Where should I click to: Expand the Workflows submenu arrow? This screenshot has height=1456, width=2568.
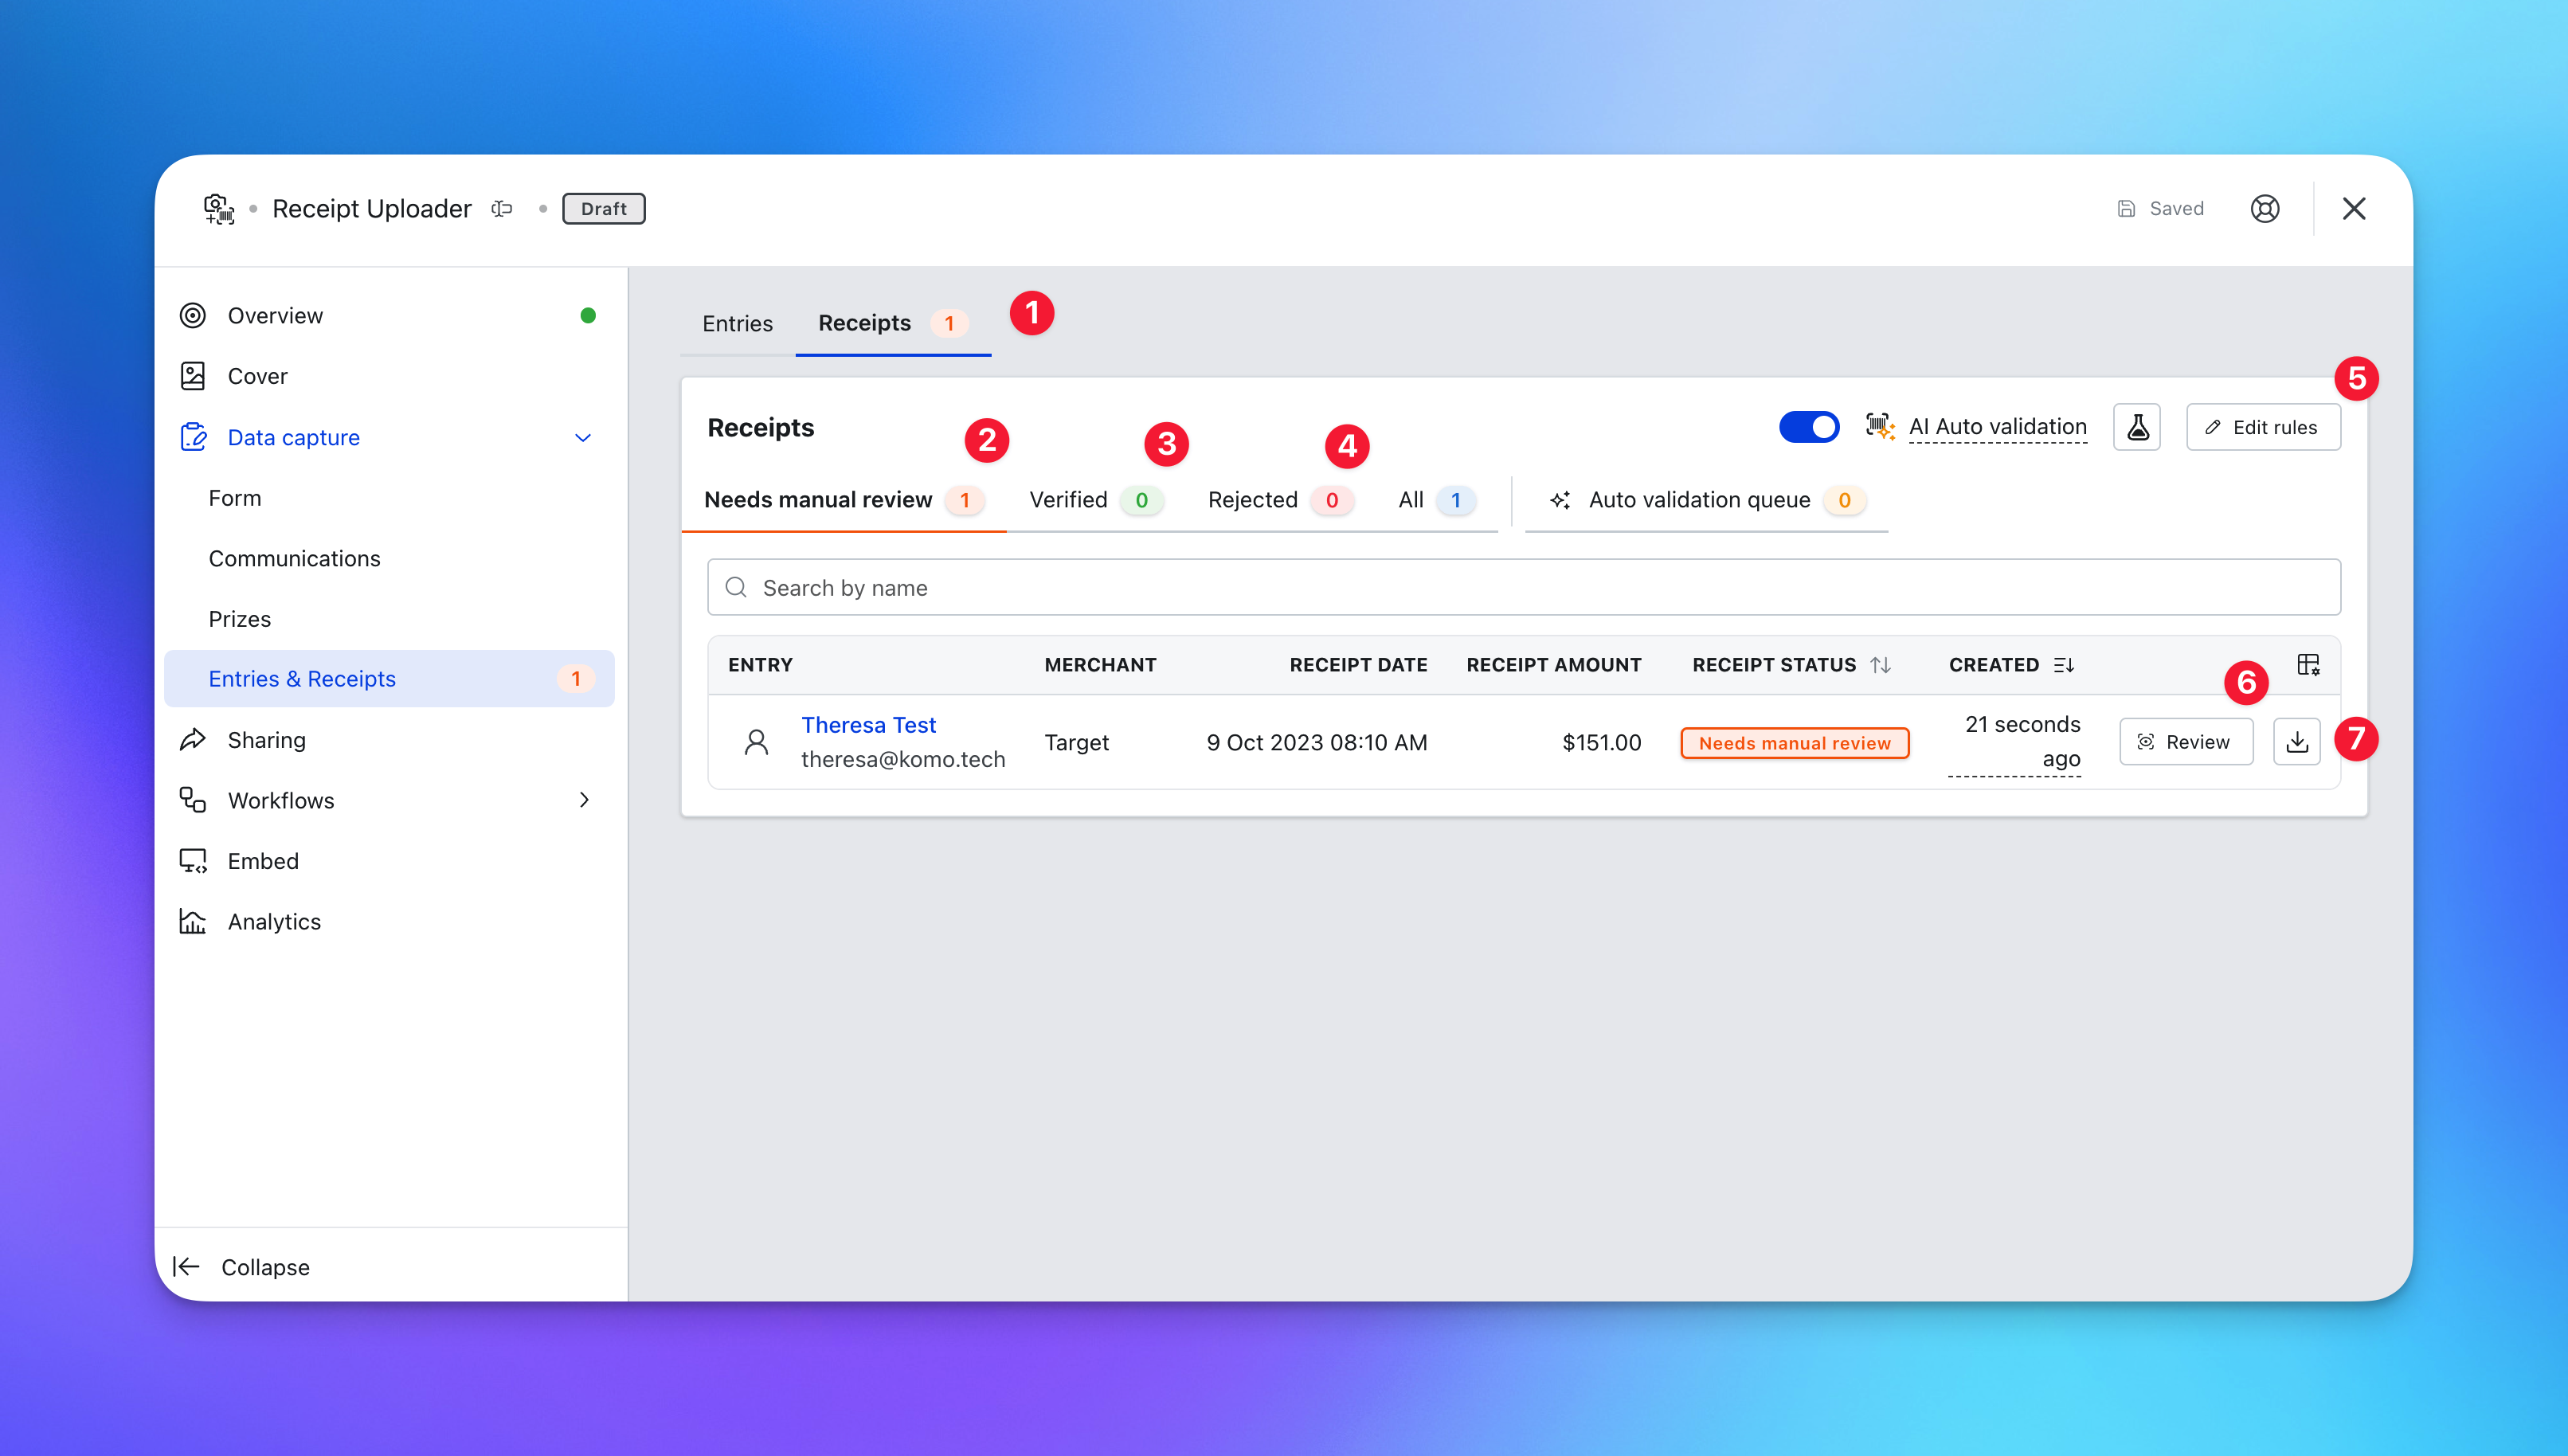(x=584, y=800)
